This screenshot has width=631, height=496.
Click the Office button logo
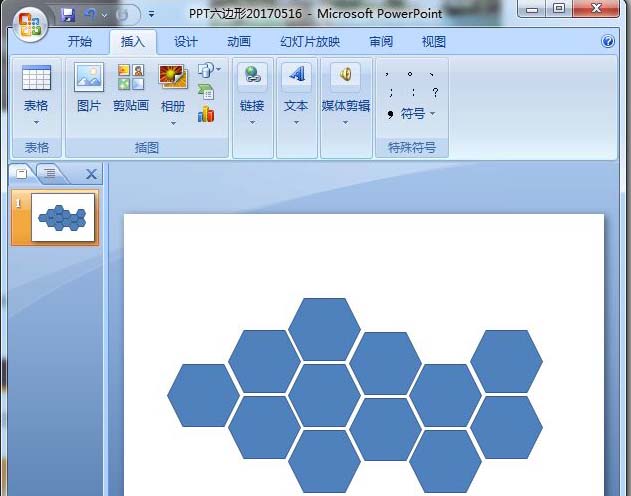(x=29, y=22)
